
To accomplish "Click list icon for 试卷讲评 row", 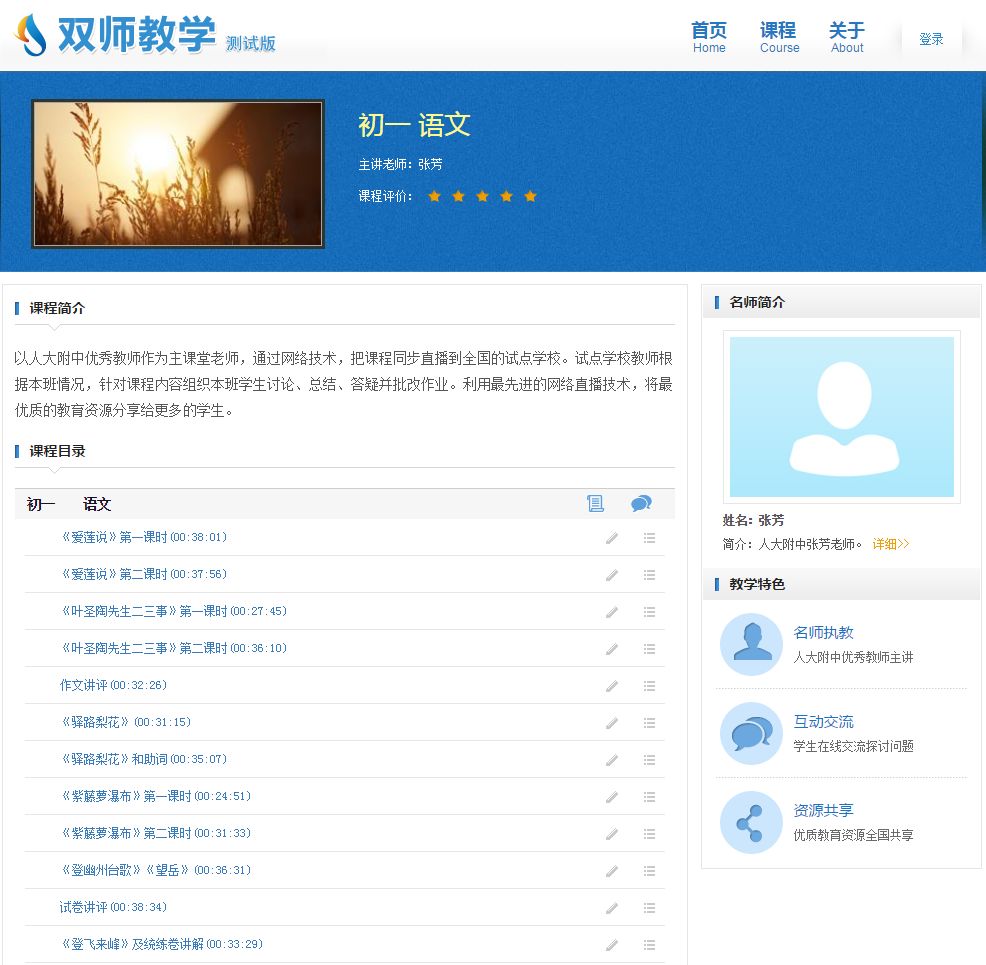I will coord(650,908).
